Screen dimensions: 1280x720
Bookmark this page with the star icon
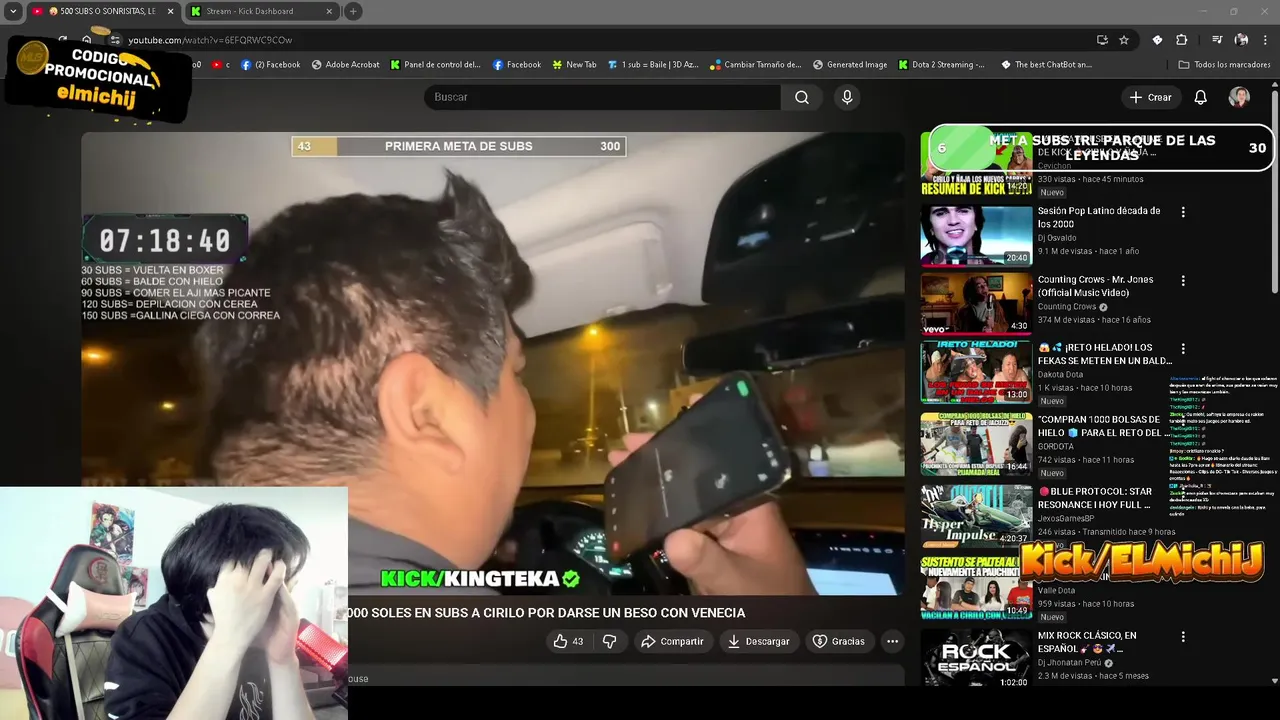point(1124,40)
